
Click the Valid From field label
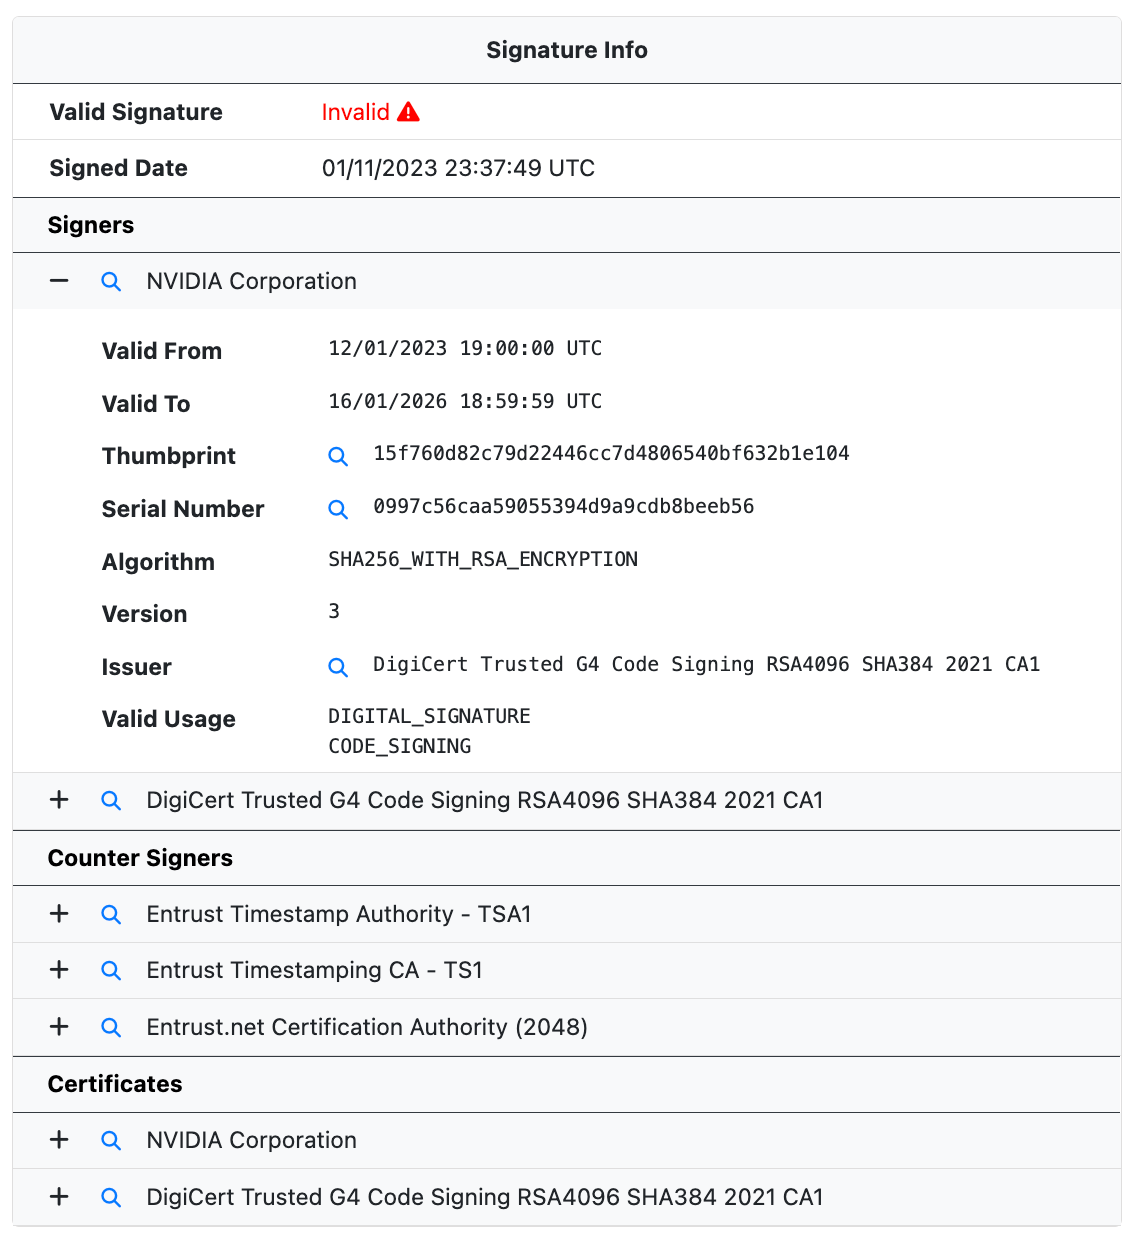[x=162, y=351]
